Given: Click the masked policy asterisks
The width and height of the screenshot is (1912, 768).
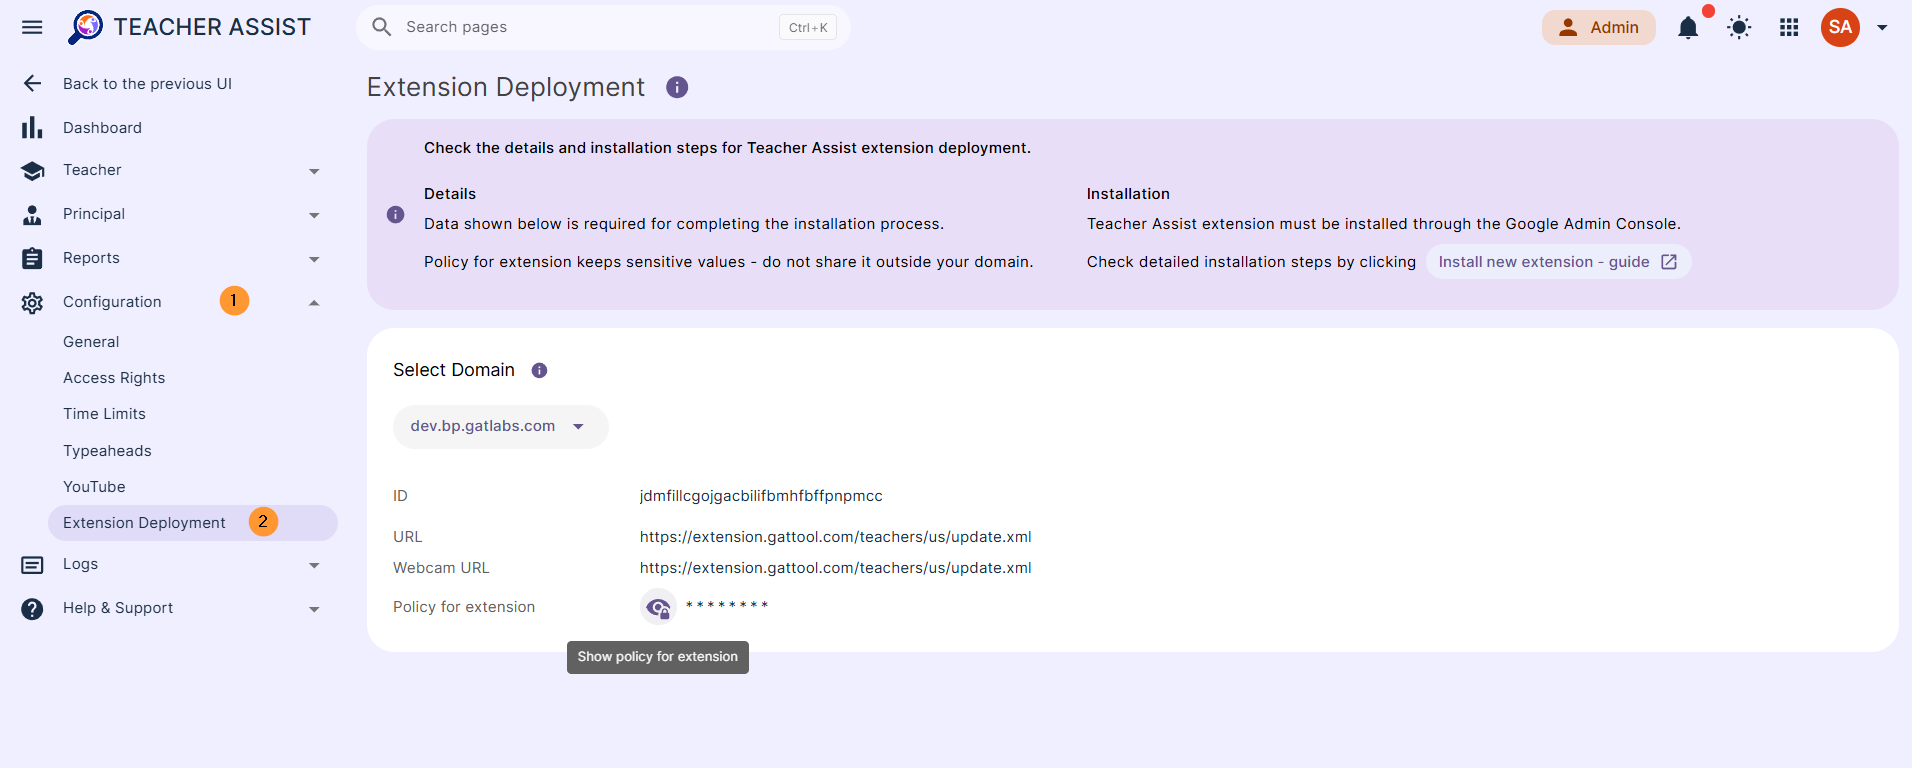Looking at the screenshot, I should 727,606.
